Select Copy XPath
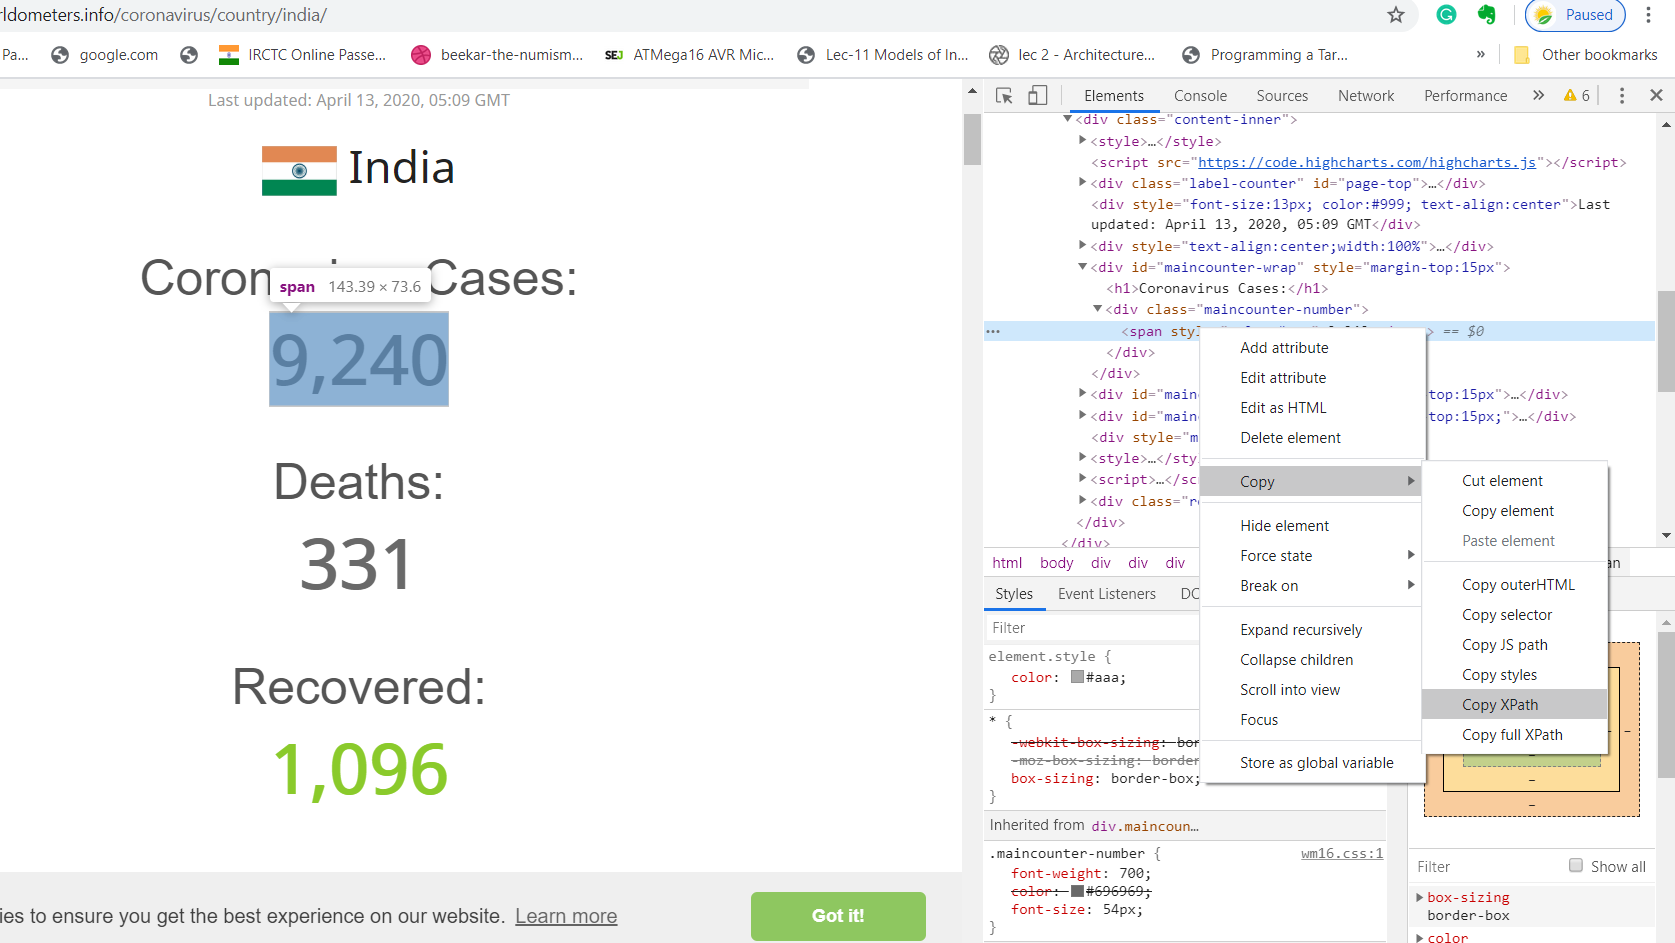 pos(1514,705)
